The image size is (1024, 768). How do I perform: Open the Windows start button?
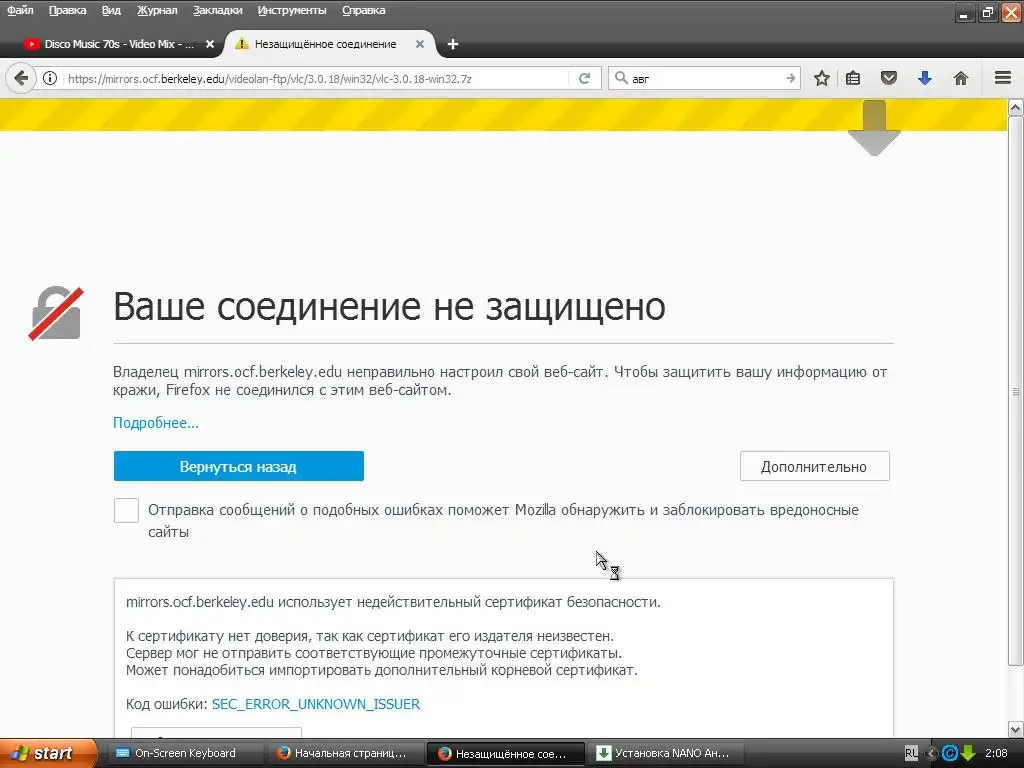coord(48,753)
